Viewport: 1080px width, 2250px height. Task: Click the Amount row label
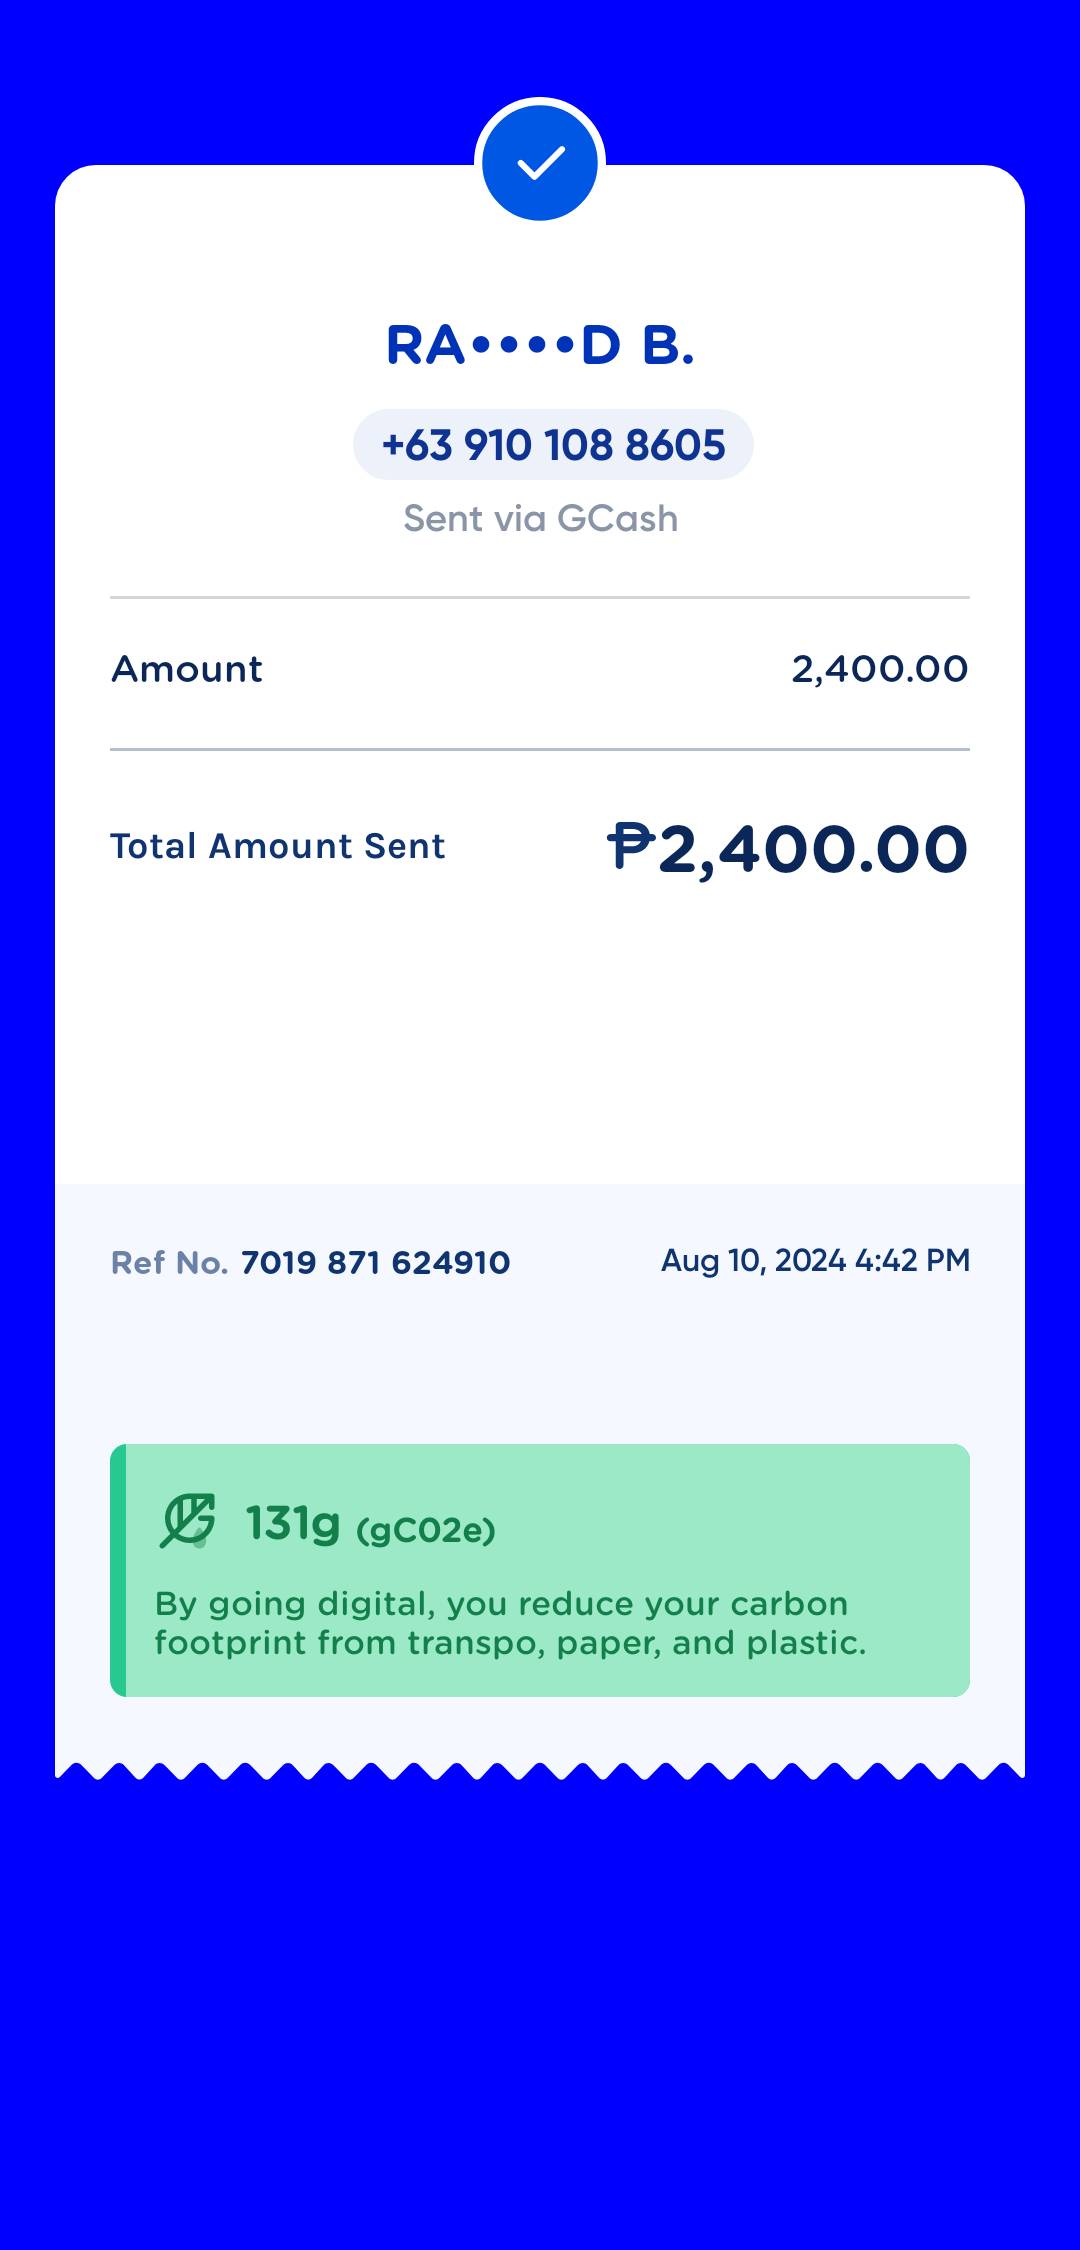coord(187,669)
